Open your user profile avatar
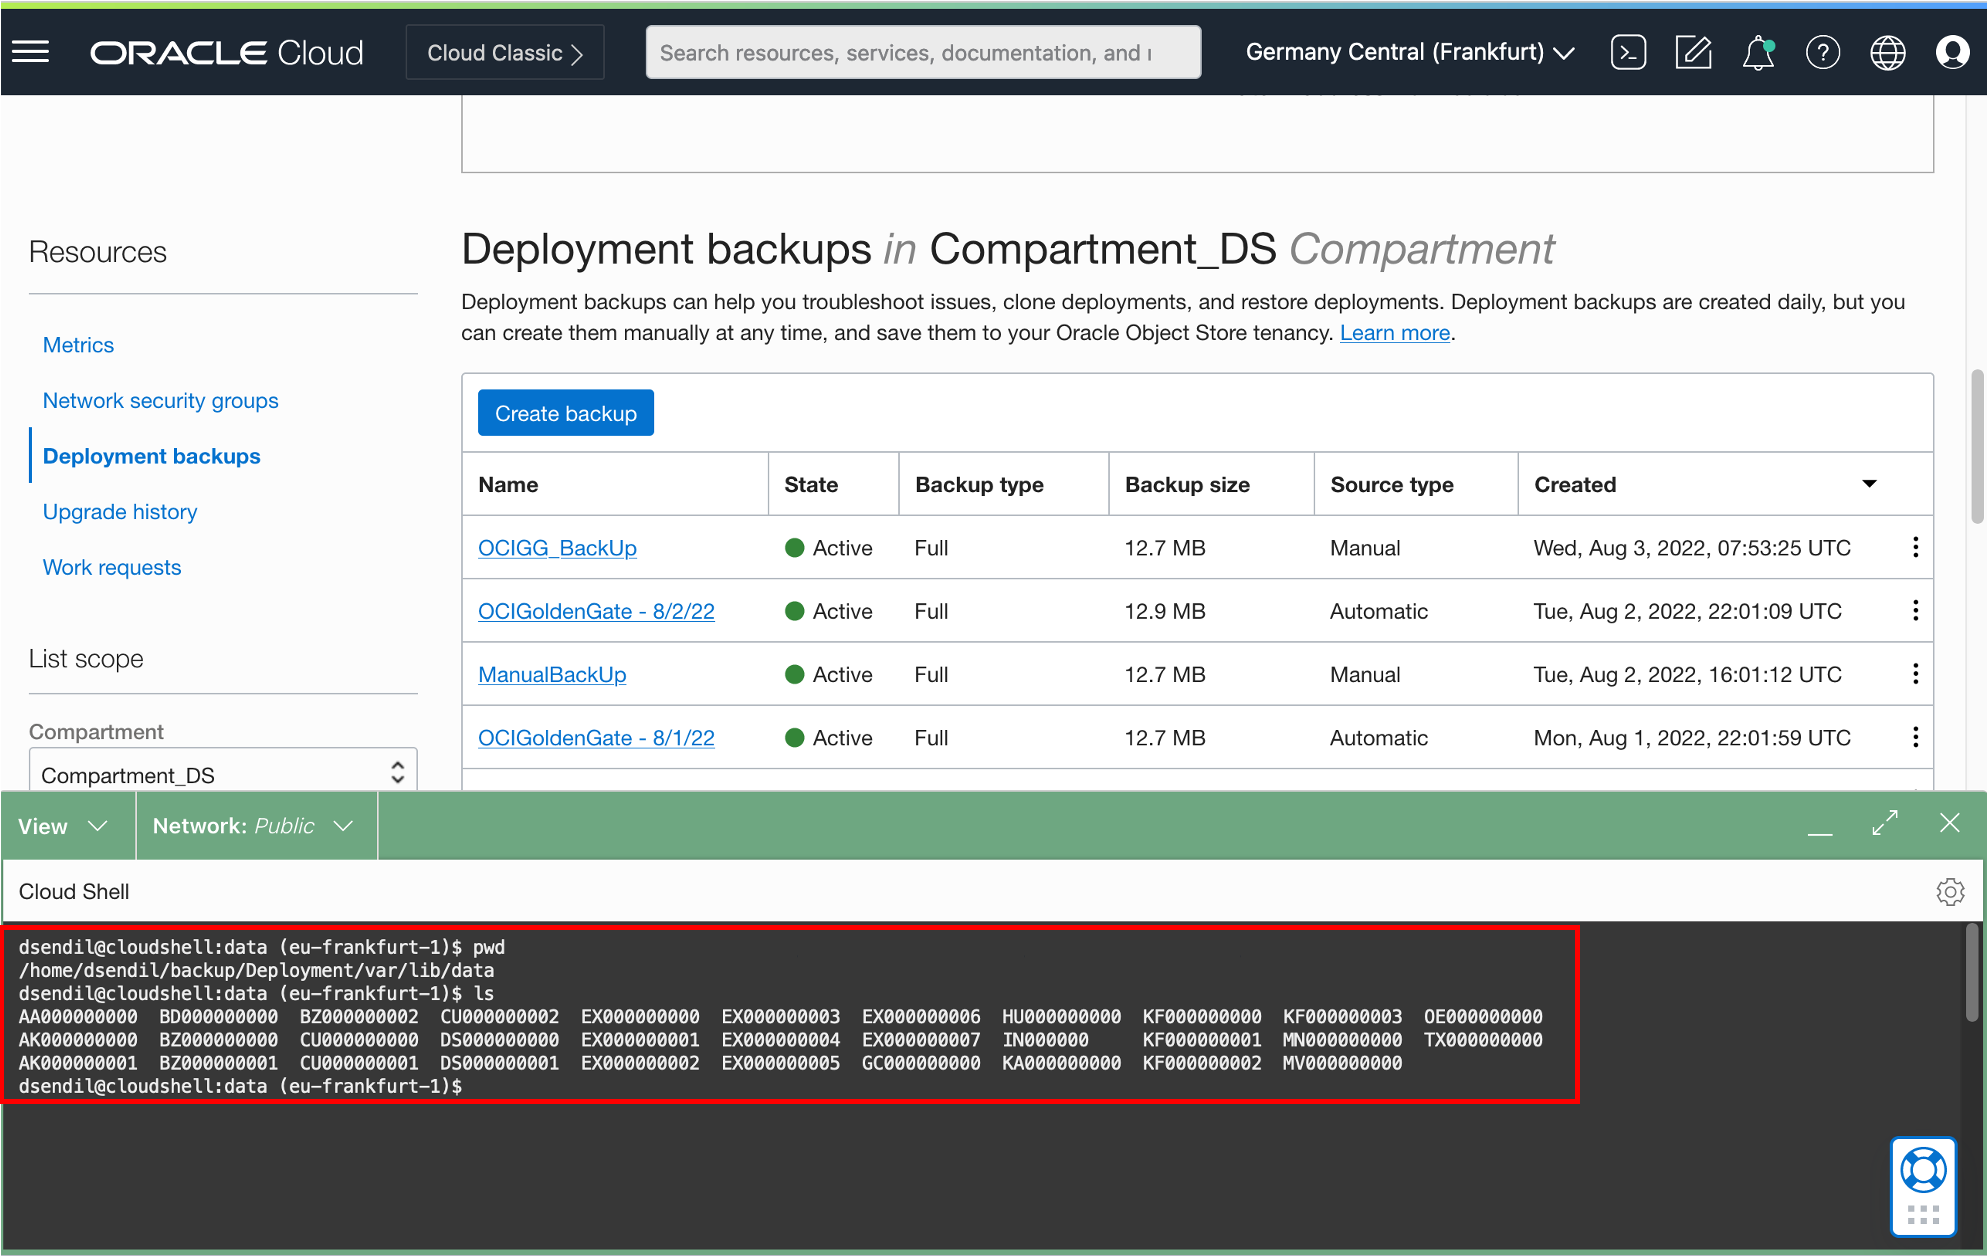The image size is (1988, 1256). click(1952, 51)
